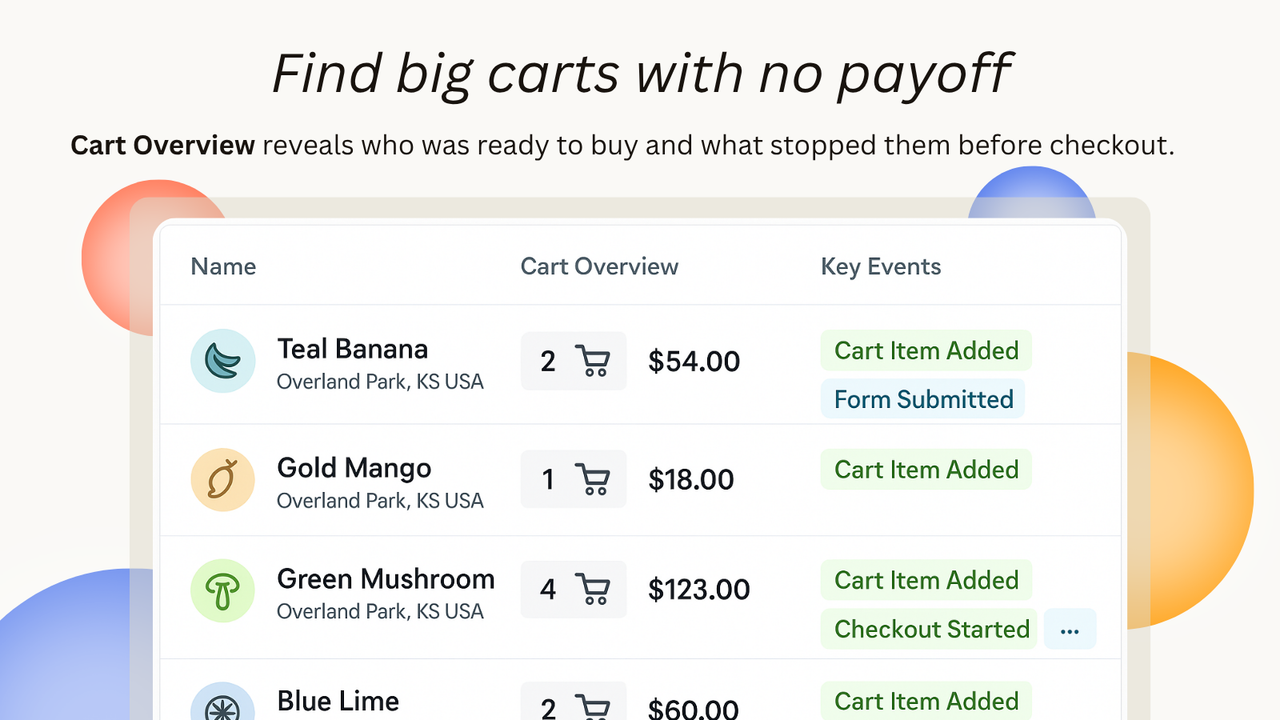Open the Green Mushroom customer name

tap(385, 579)
